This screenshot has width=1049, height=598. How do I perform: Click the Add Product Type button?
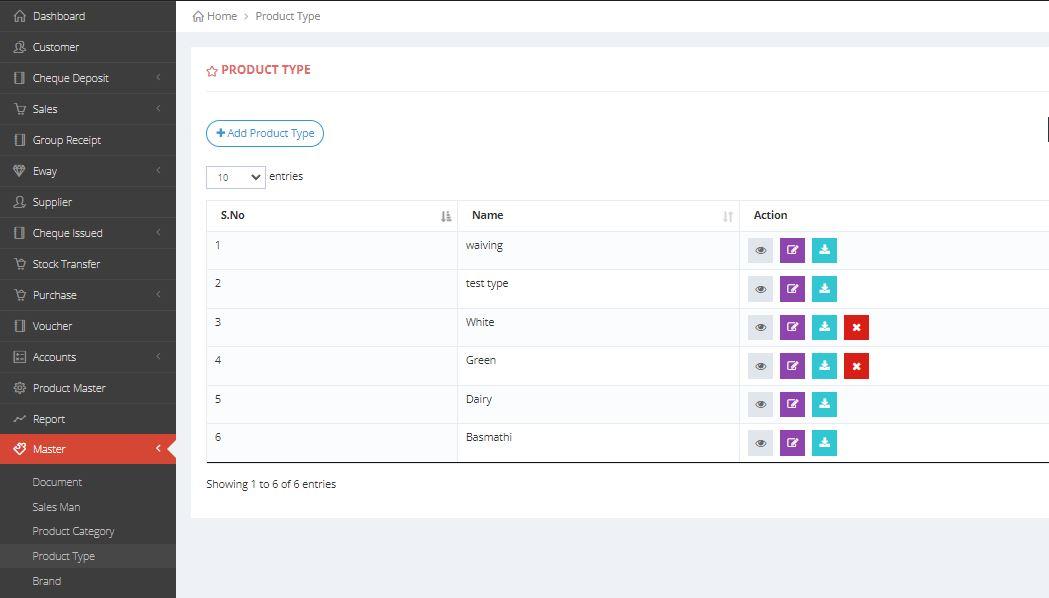[265, 133]
